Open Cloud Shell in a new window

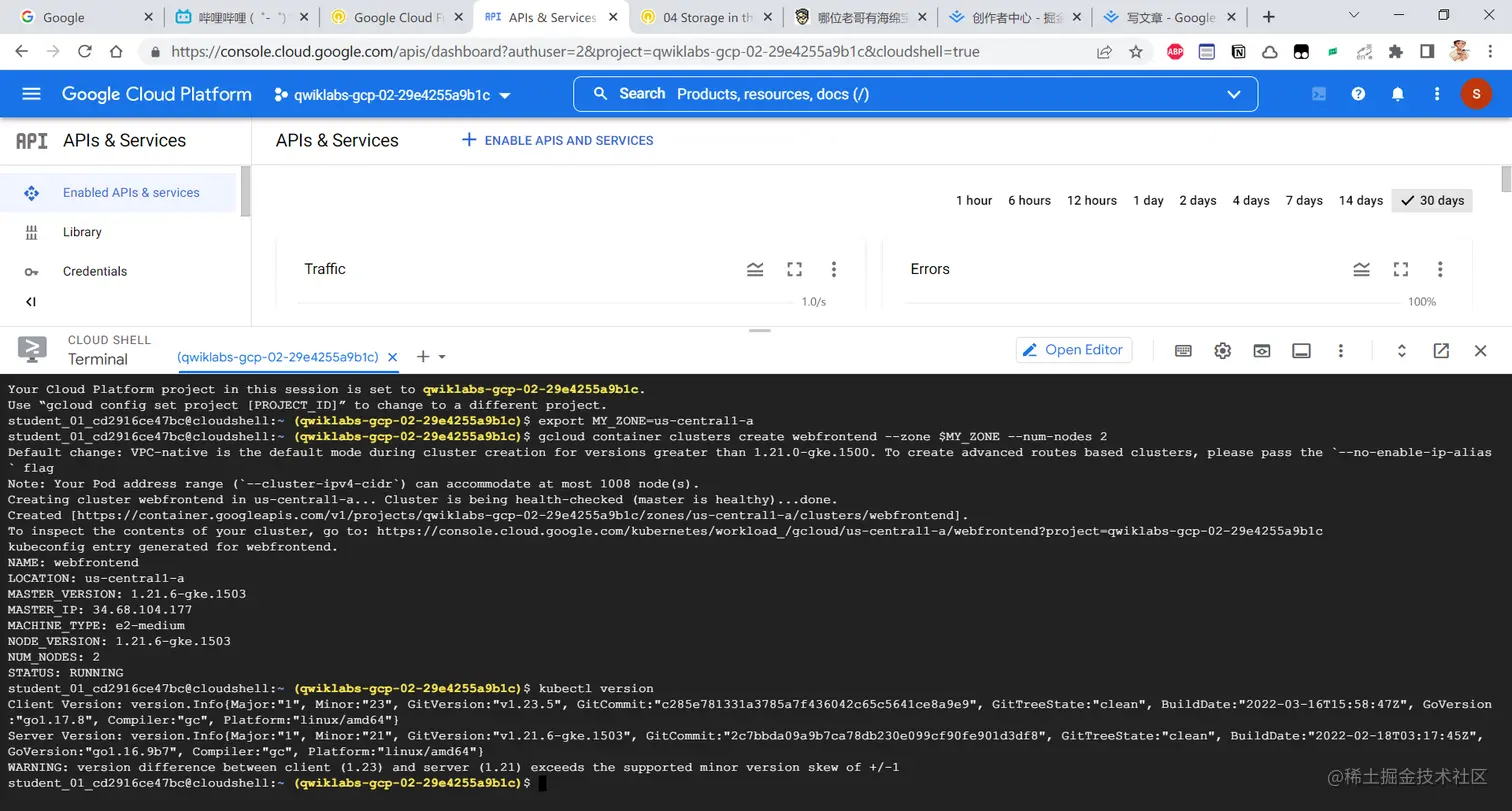[x=1441, y=350]
